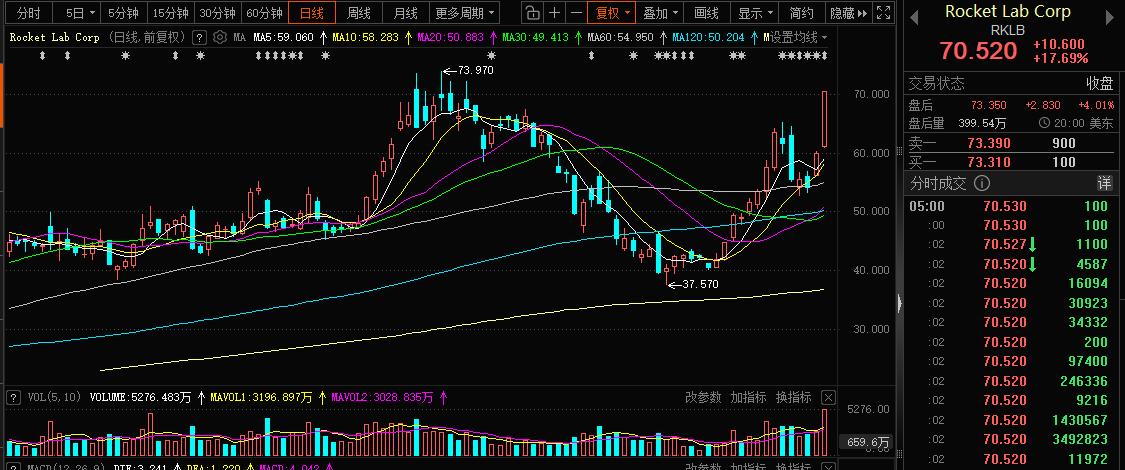This screenshot has width=1125, height=470.
Task: Expand 更多周期 period dropdown
Action: [x=465, y=13]
